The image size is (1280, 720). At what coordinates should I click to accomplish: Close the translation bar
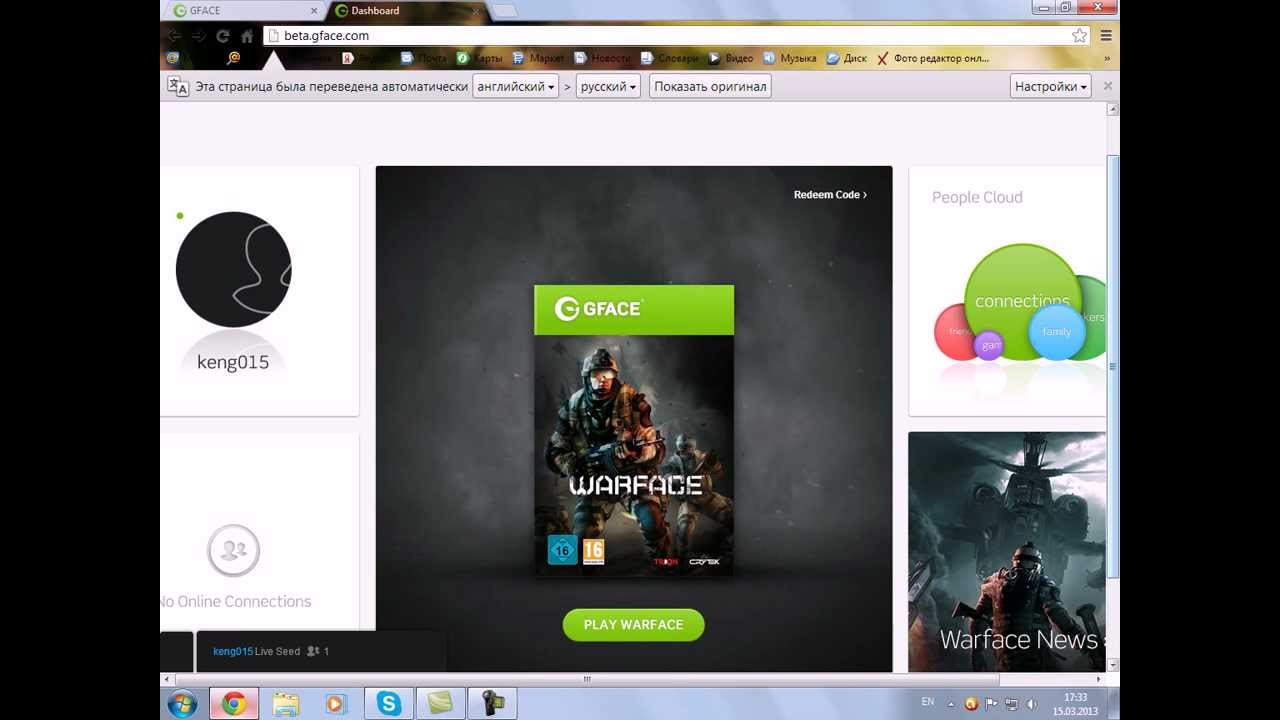click(x=1107, y=87)
